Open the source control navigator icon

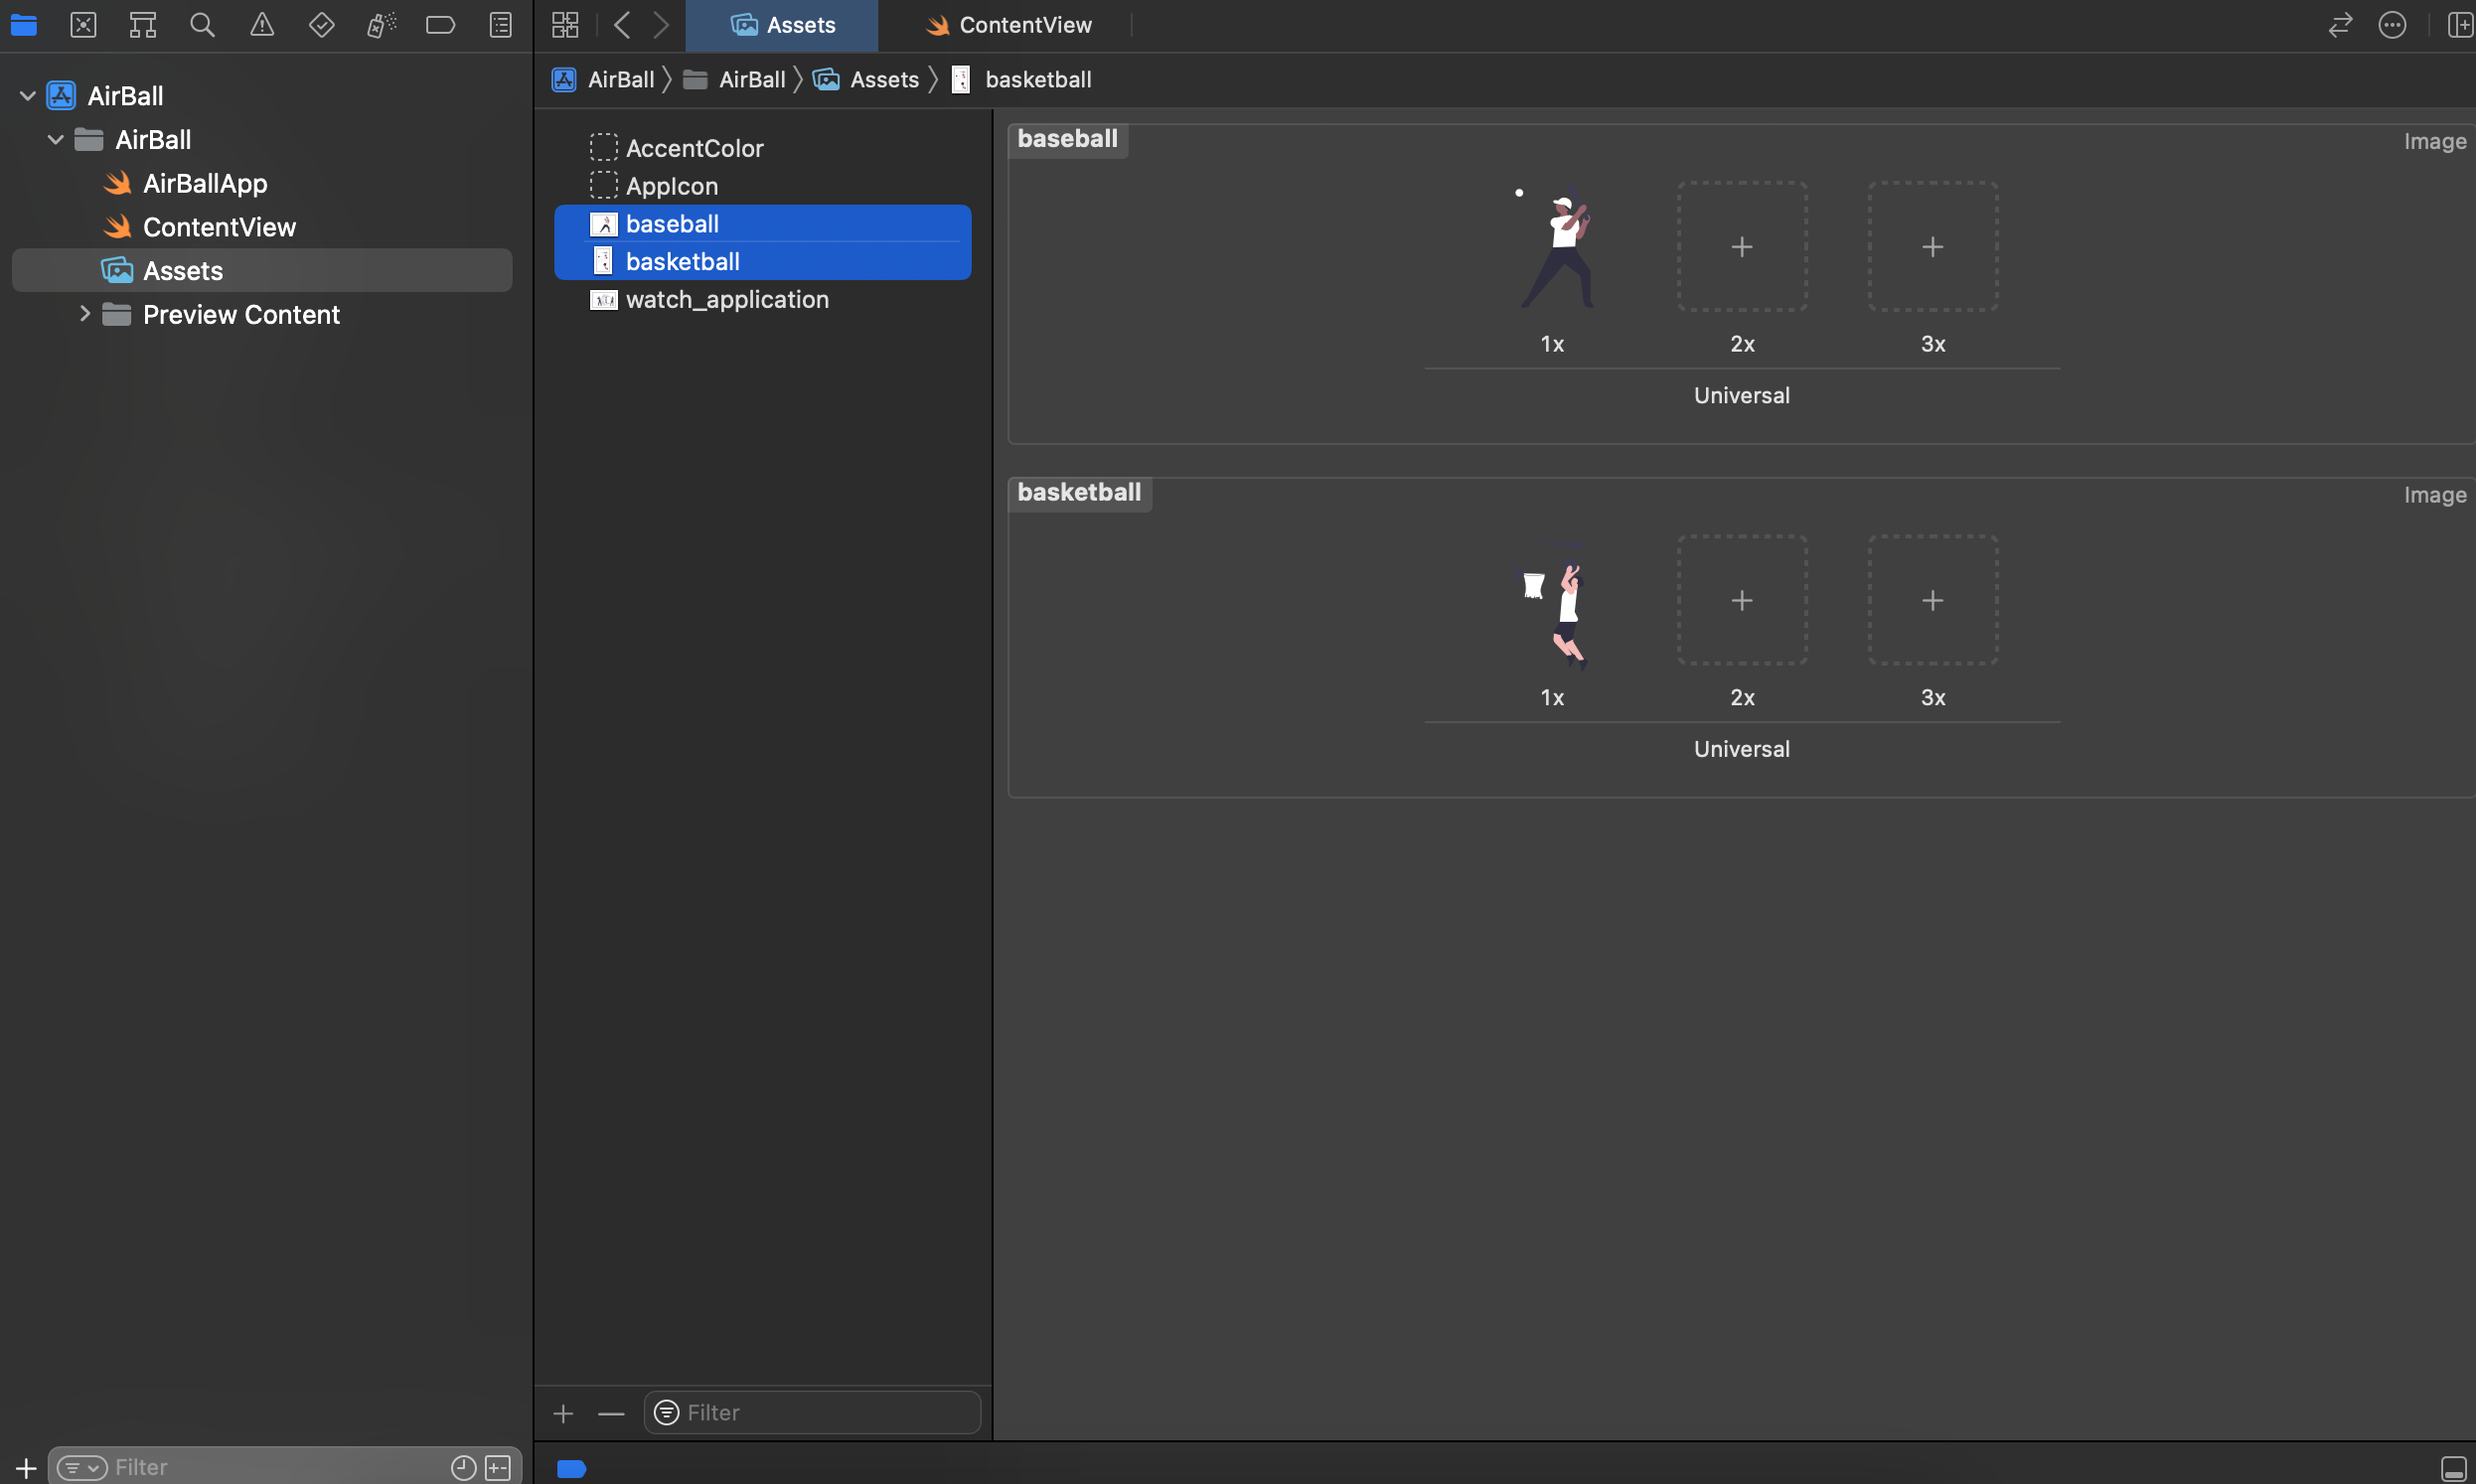coord(83,25)
